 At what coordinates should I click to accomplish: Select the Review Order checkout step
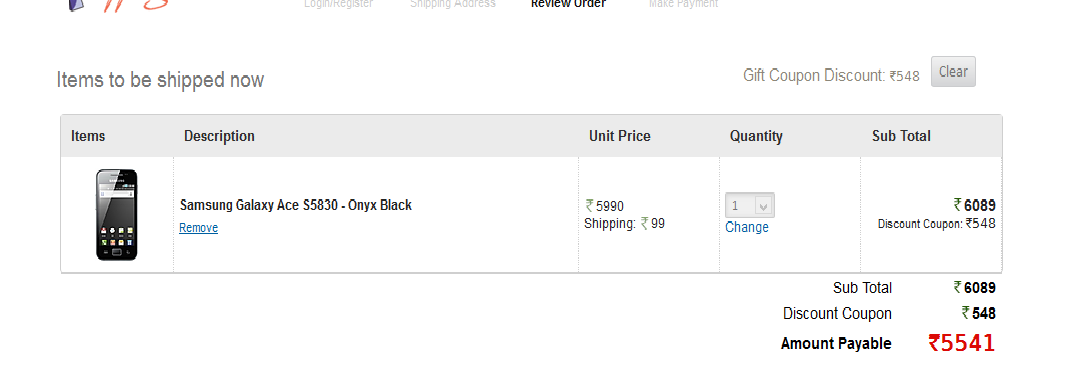[x=568, y=4]
